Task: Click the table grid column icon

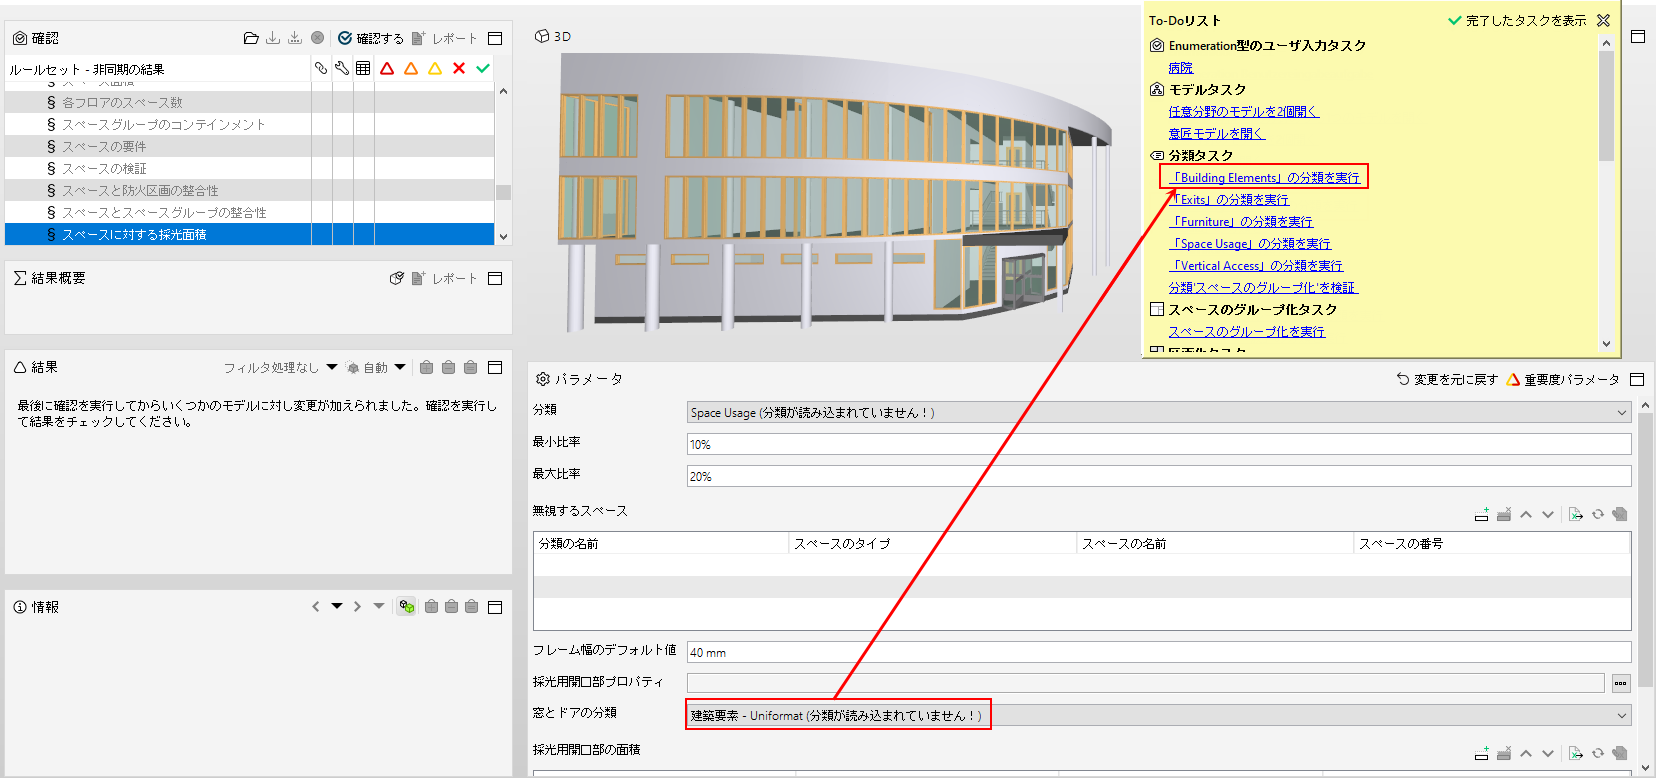Action: pos(363,68)
